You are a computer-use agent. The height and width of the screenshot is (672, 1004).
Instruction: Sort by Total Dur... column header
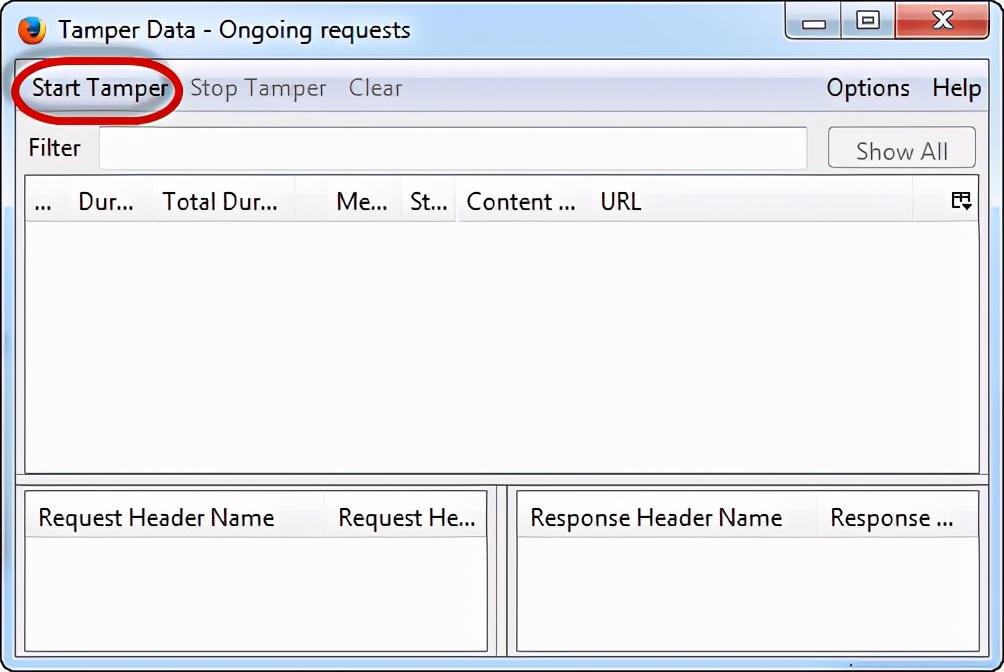coord(220,201)
